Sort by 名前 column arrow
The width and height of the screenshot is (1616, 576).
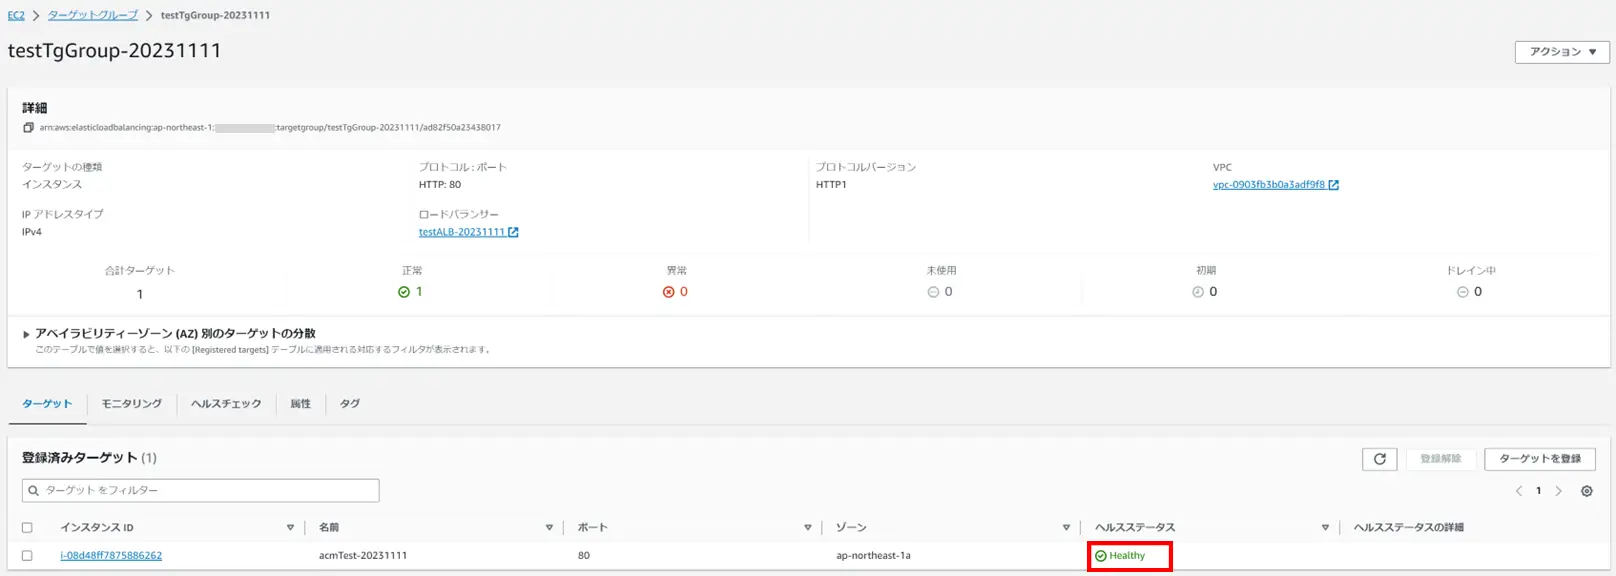click(x=549, y=528)
